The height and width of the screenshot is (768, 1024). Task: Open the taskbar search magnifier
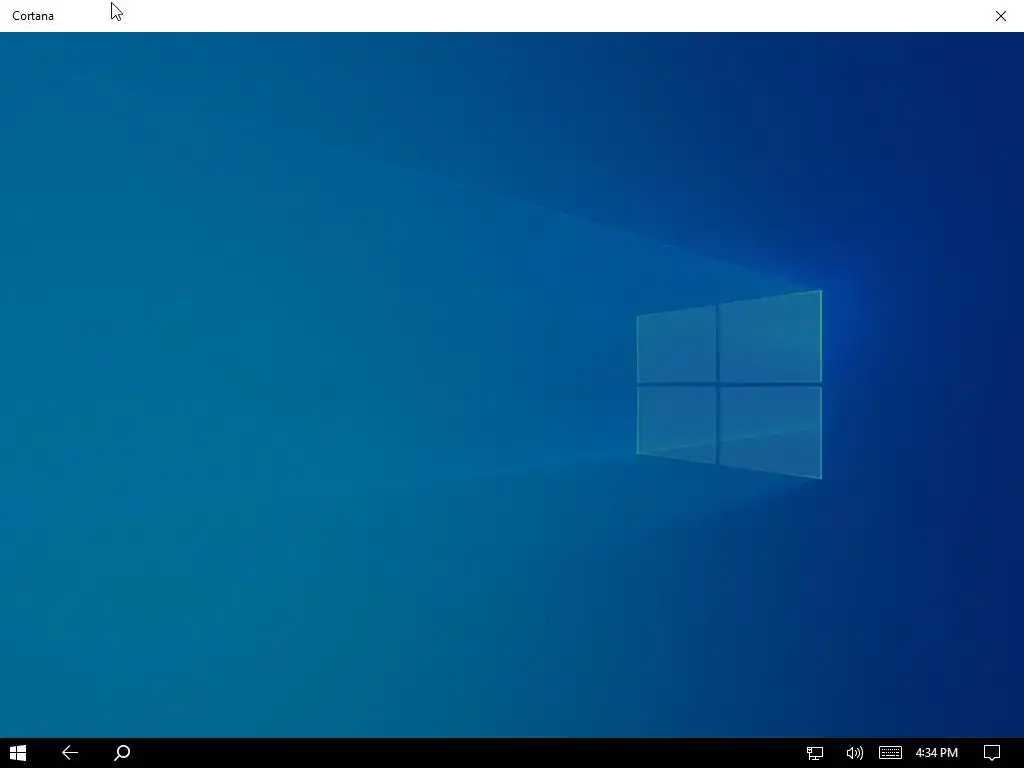tap(122, 753)
